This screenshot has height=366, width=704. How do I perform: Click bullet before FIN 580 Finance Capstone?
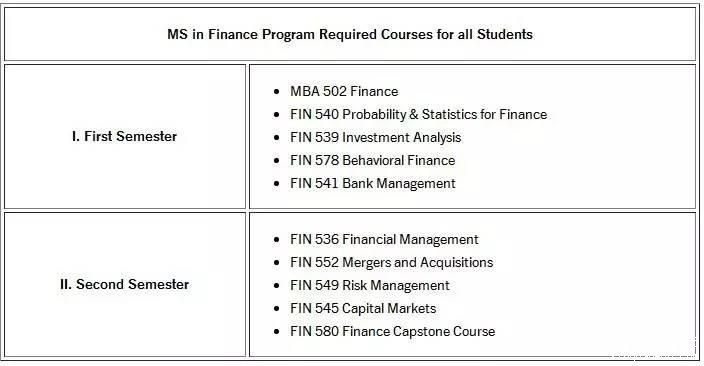[x=276, y=332]
